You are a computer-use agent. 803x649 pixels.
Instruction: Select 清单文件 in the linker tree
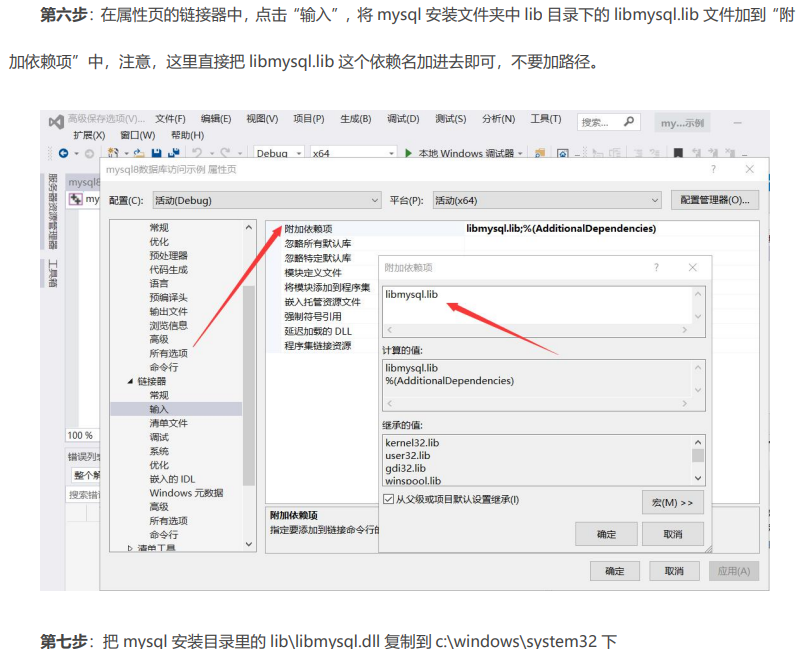(x=168, y=423)
